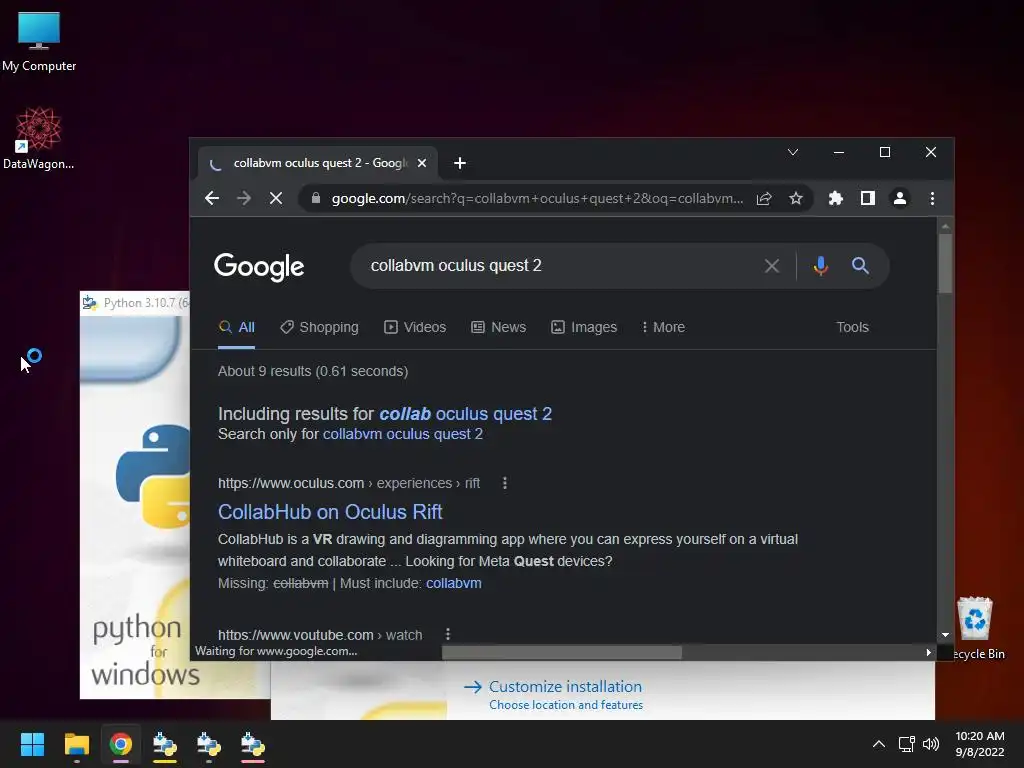
Task: Click the address bar URL text
Action: 537,199
